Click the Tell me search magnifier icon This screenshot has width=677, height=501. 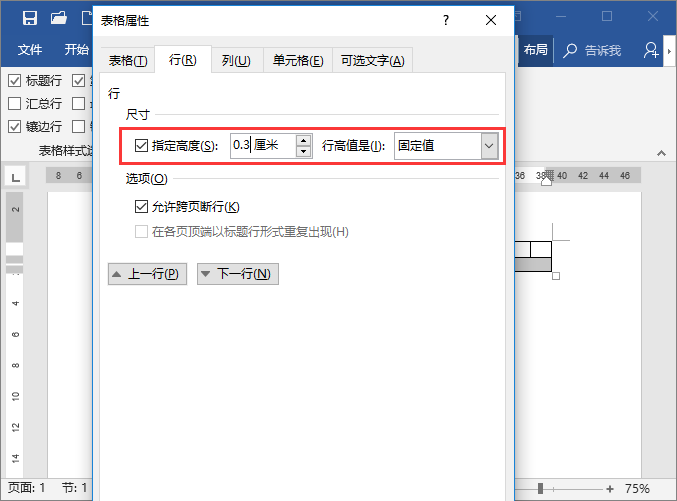pyautogui.click(x=570, y=51)
